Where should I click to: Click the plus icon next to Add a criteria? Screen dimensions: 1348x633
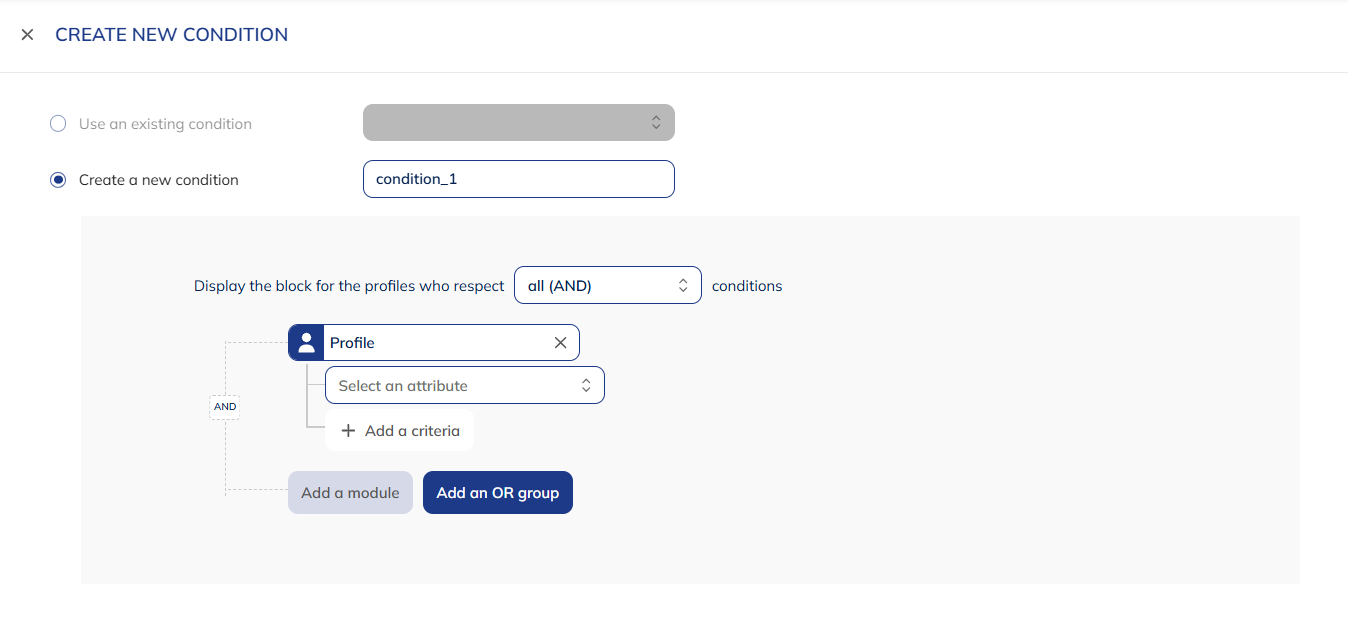pyautogui.click(x=348, y=430)
